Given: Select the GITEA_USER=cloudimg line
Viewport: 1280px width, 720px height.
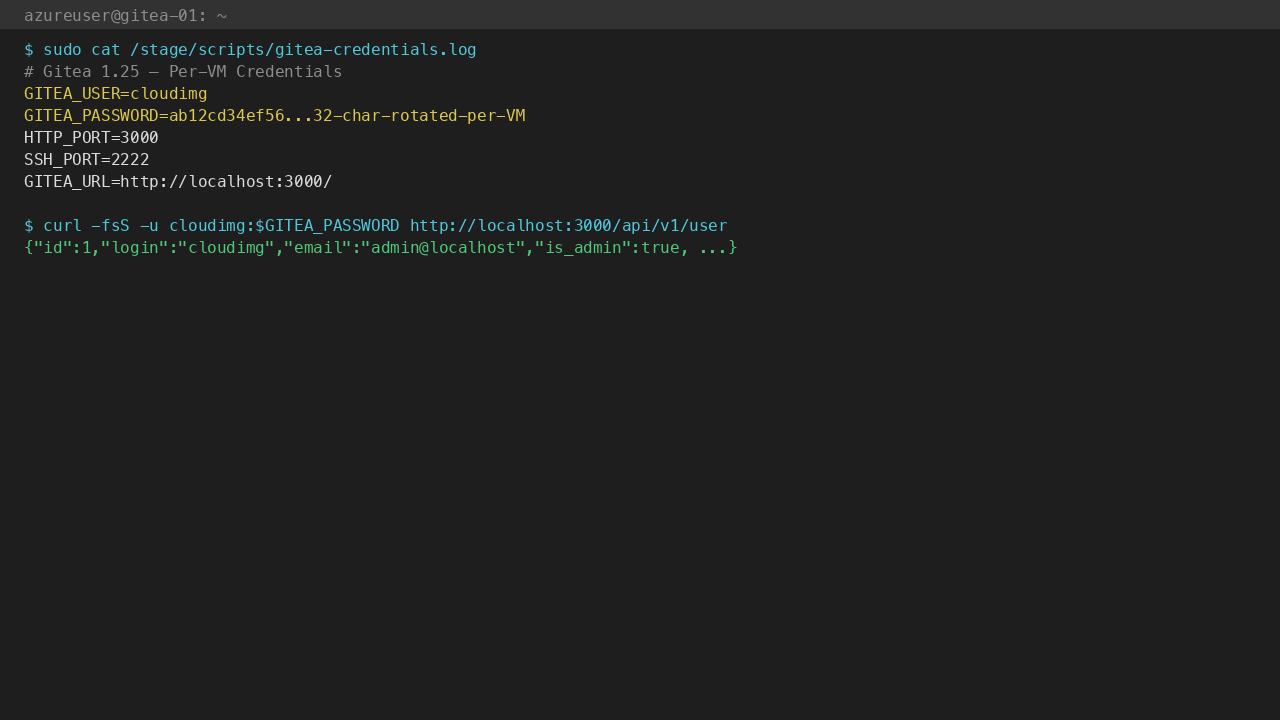Looking at the screenshot, I should click(x=116, y=94).
